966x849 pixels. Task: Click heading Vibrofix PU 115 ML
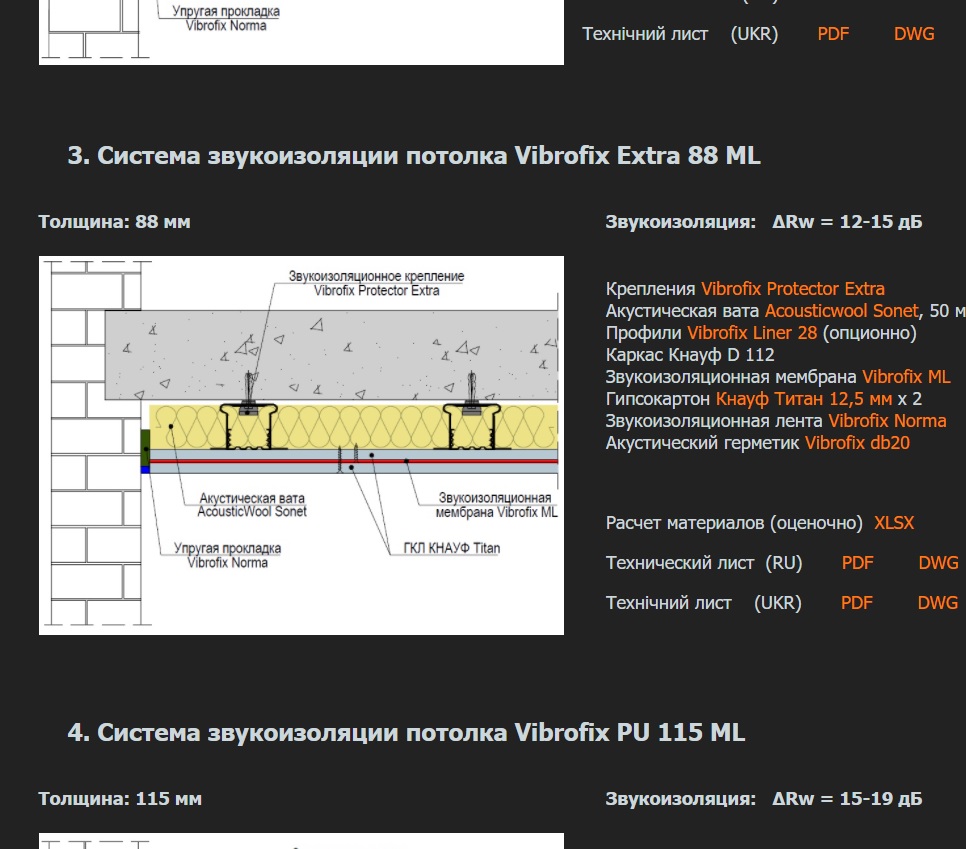pyautogui.click(x=406, y=733)
